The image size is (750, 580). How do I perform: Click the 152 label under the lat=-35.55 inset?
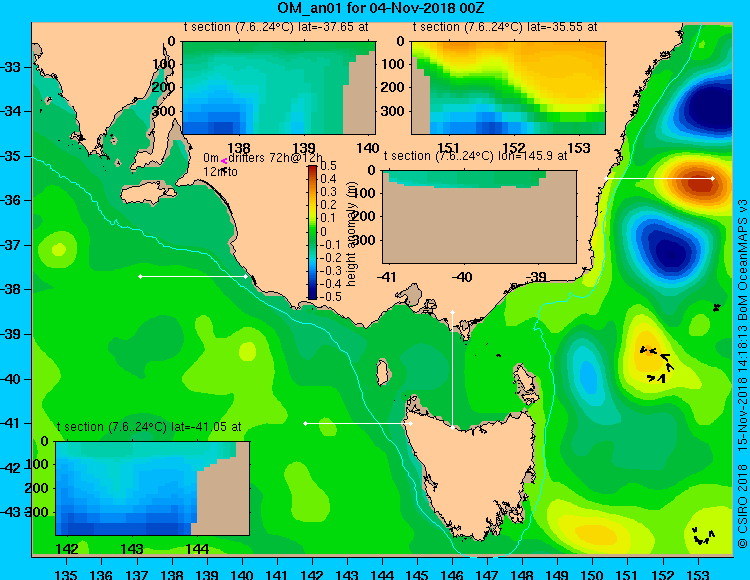point(513,148)
